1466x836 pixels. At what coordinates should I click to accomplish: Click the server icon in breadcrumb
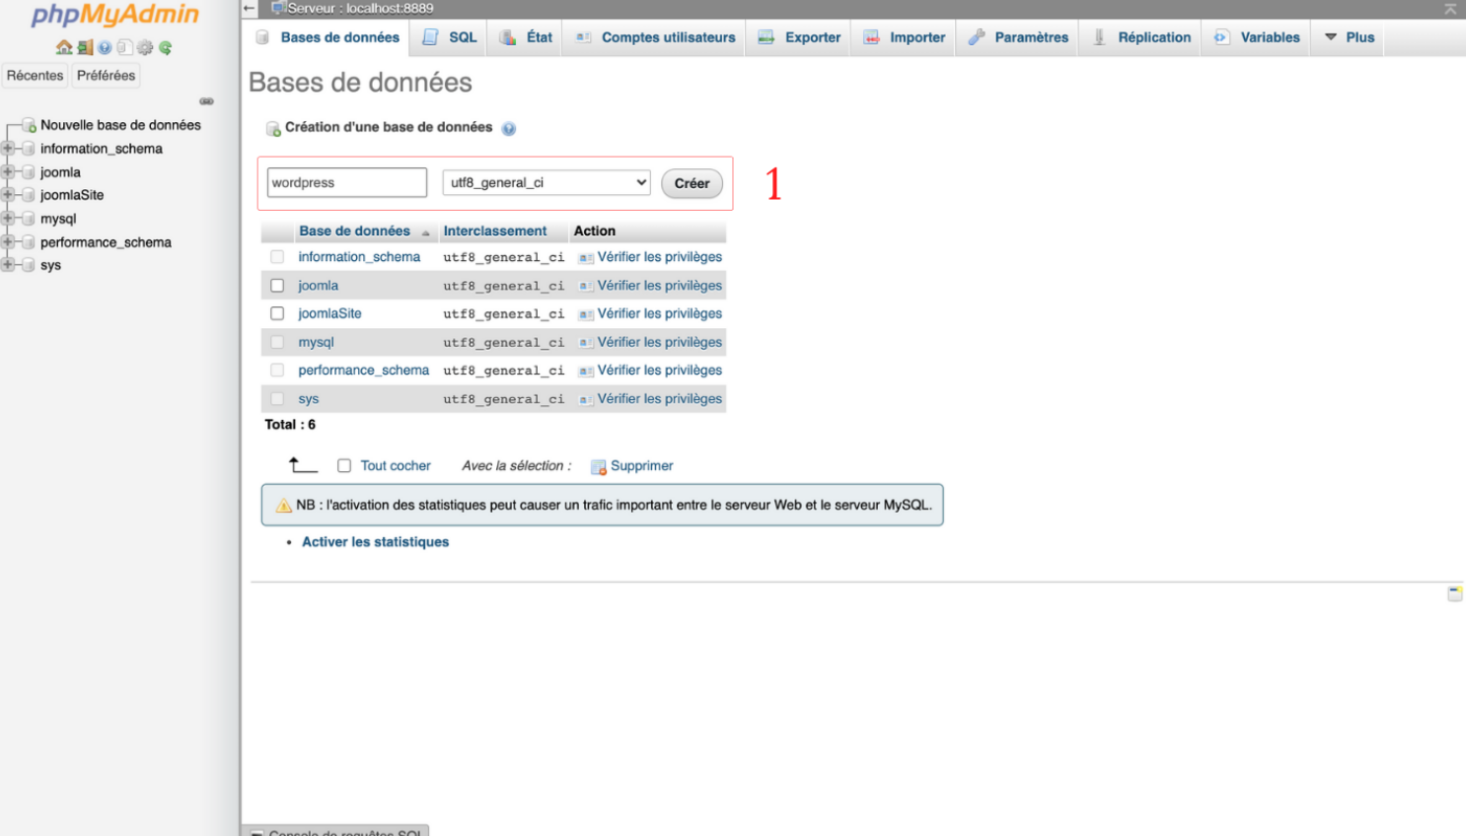pyautogui.click(x=278, y=8)
